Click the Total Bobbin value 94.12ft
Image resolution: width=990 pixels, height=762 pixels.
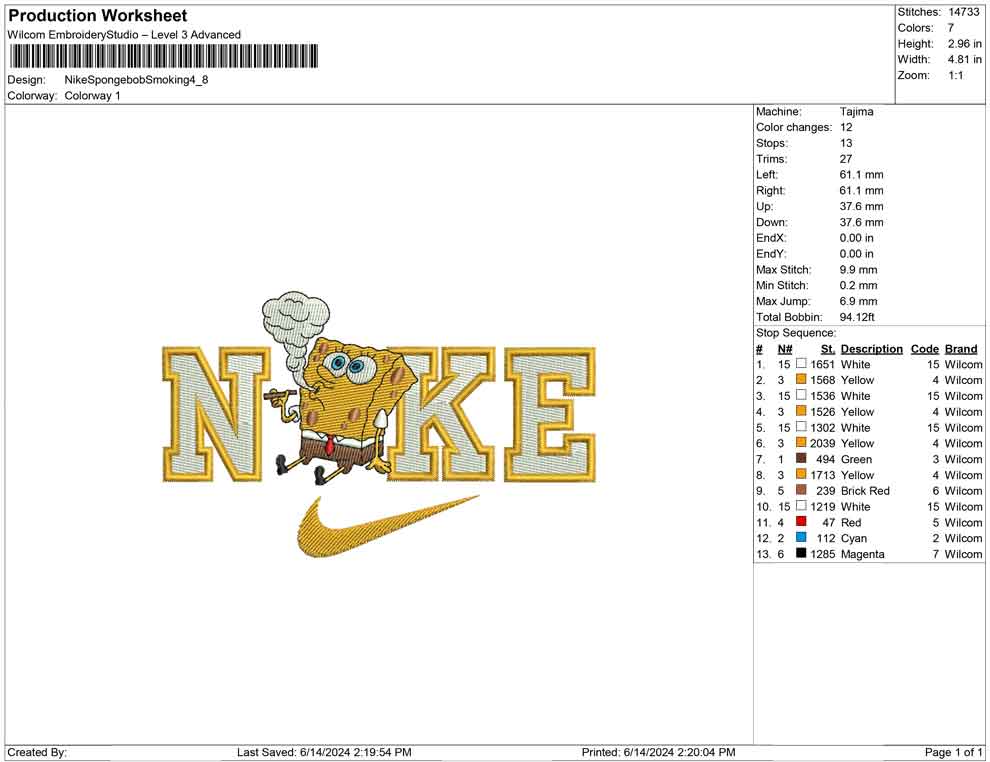click(857, 317)
